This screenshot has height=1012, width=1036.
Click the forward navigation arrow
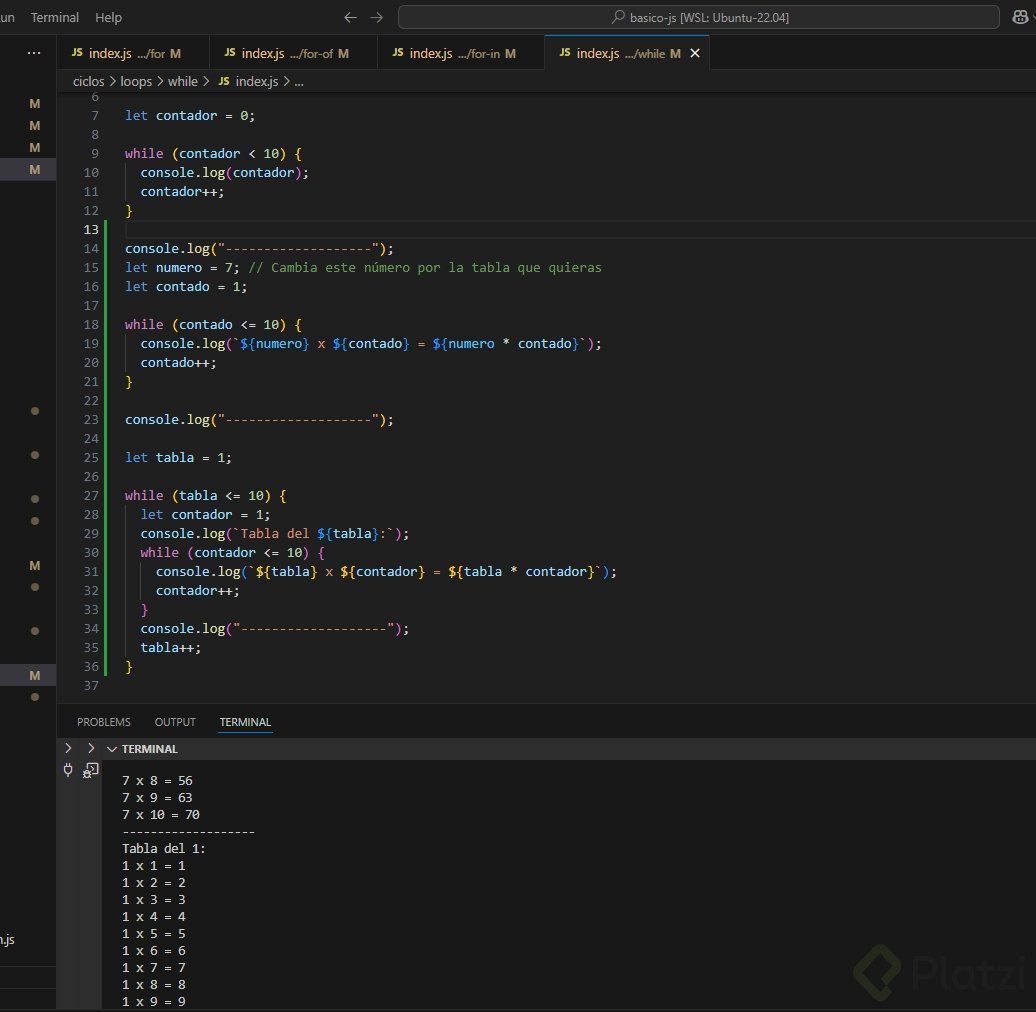point(377,17)
